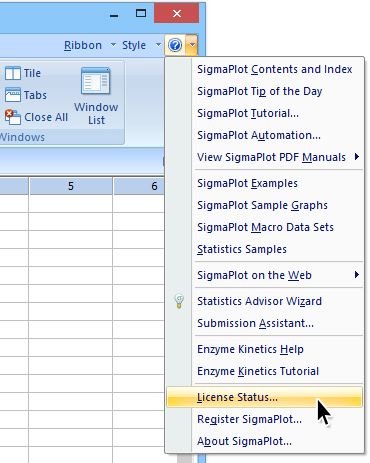The width and height of the screenshot is (370, 463).
Task: Expand SigmaPlot on the Web submenu
Action: [278, 275]
